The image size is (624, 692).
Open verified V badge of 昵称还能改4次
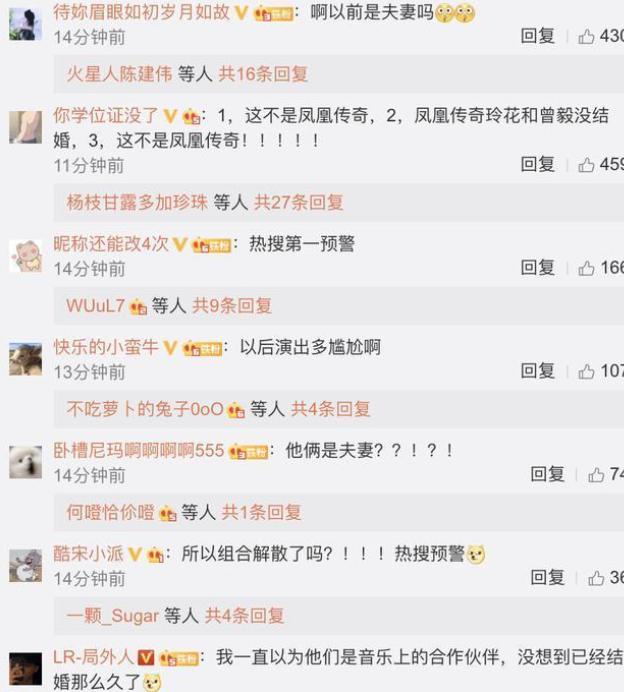click(x=180, y=244)
